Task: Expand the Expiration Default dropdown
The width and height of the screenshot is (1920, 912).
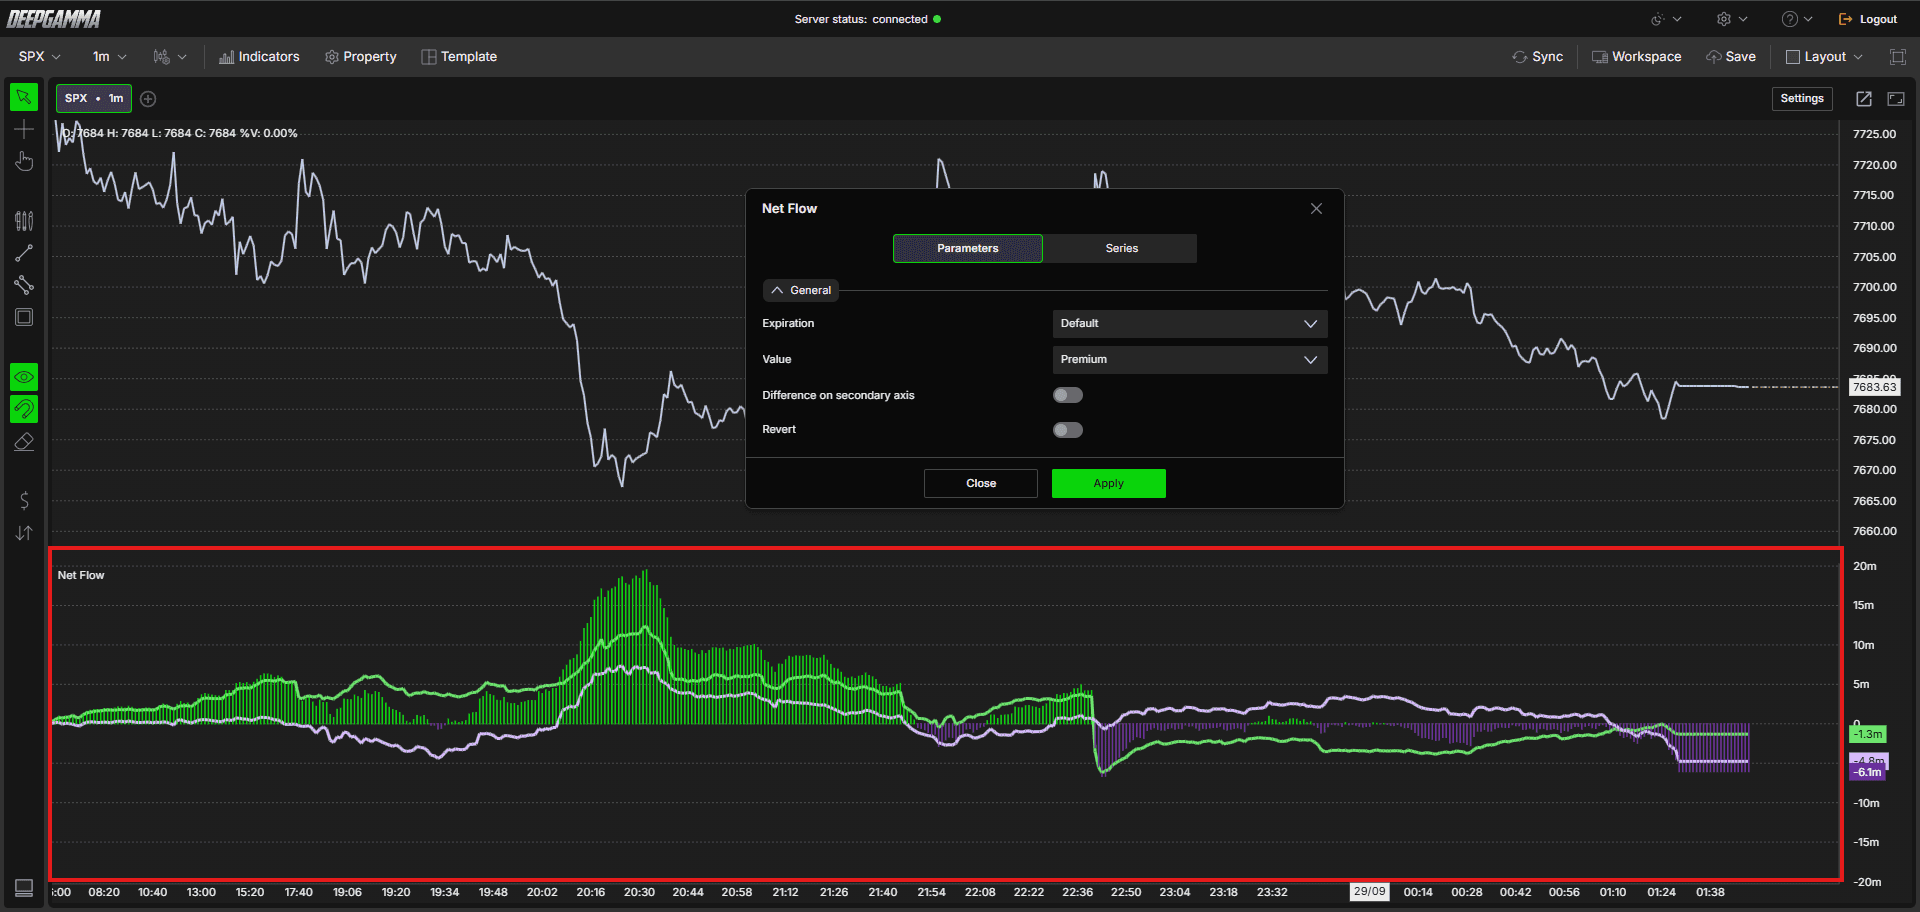Action: (1190, 323)
